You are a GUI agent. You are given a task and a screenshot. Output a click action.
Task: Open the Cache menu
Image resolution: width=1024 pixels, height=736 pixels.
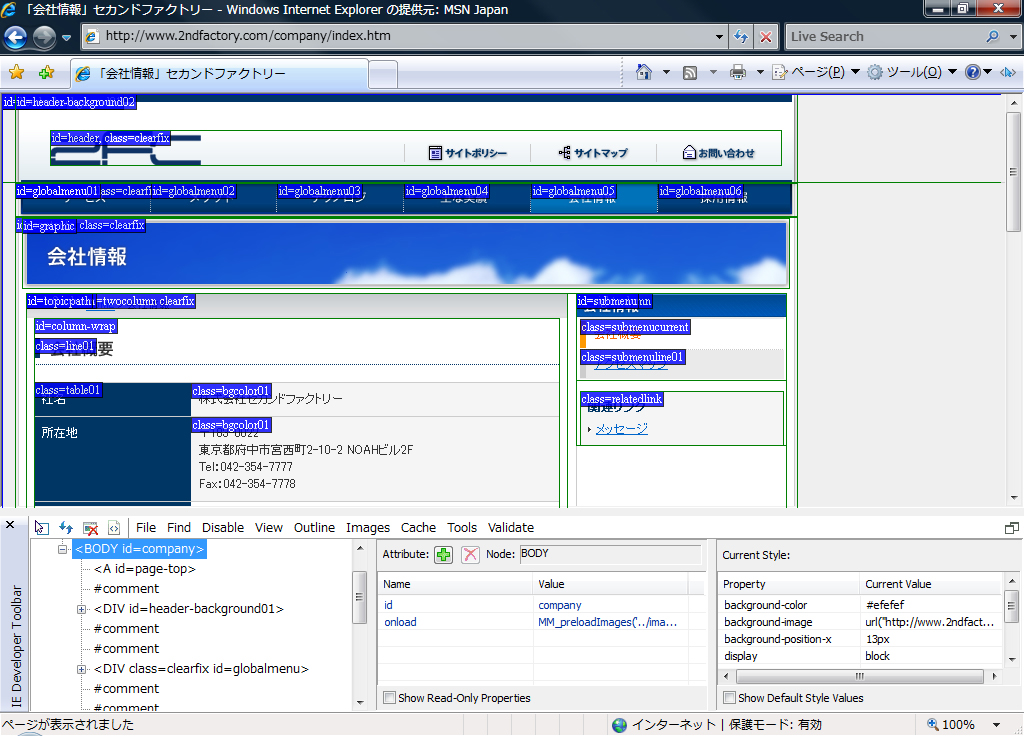tap(418, 528)
